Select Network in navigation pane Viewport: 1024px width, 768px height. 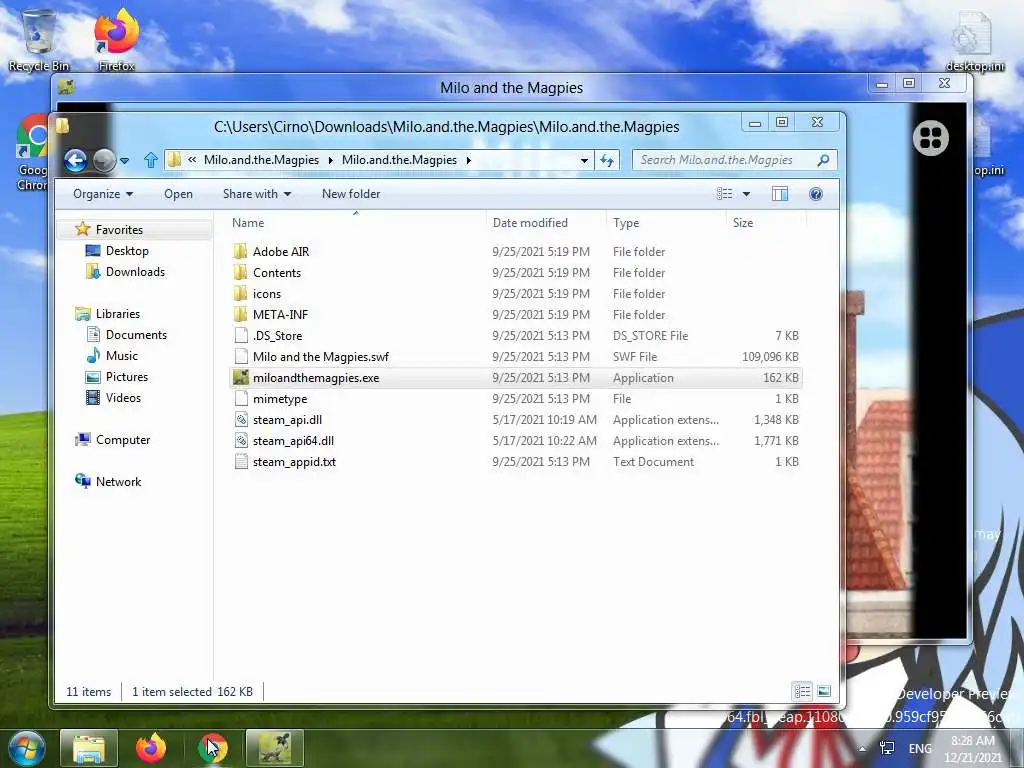coord(118,481)
